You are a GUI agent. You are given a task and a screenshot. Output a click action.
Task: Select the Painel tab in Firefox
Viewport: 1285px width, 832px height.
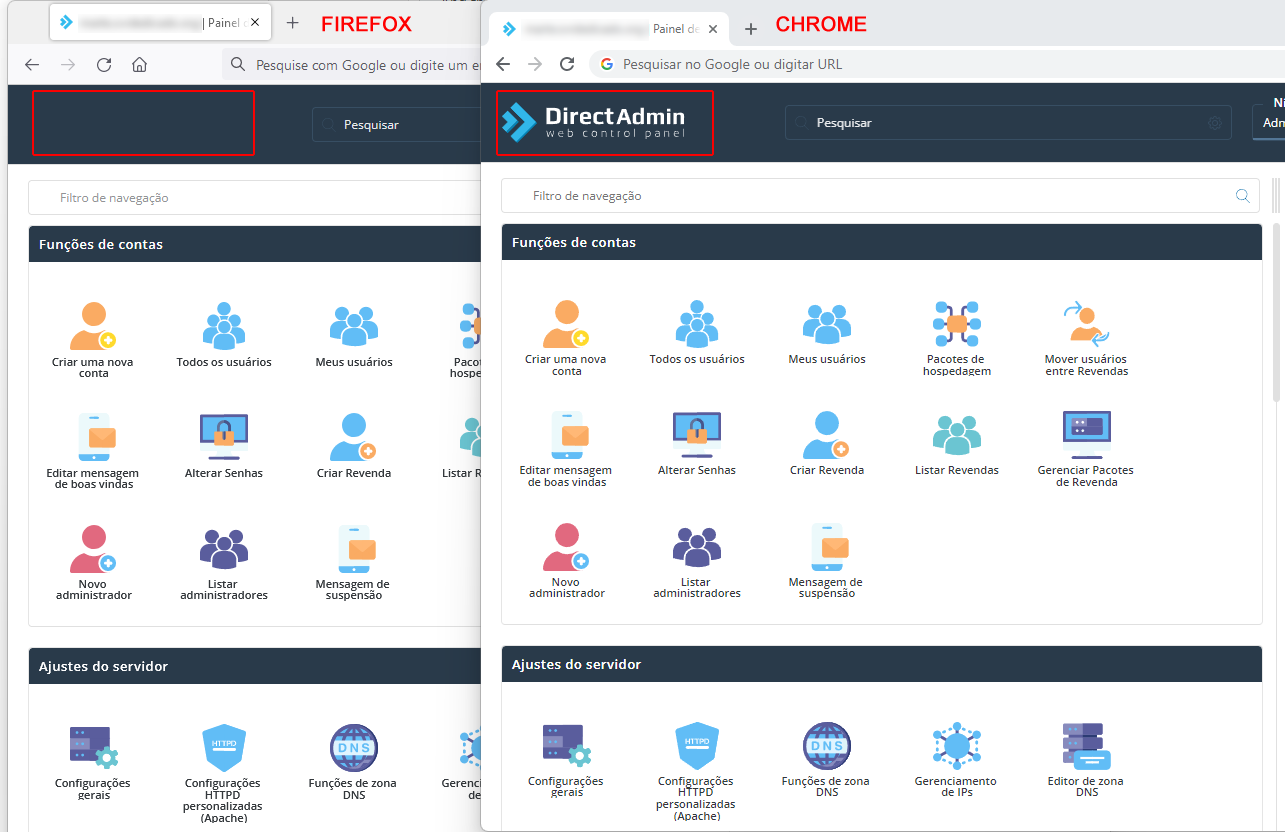[x=160, y=23]
